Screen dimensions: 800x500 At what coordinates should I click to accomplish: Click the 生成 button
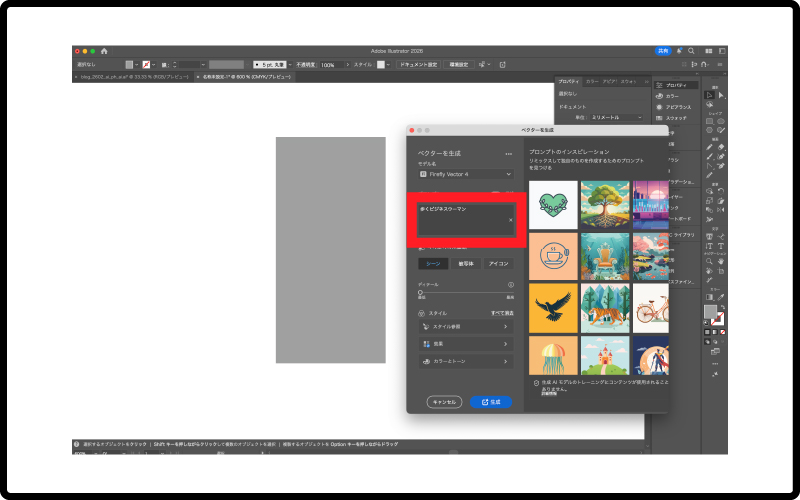490,402
